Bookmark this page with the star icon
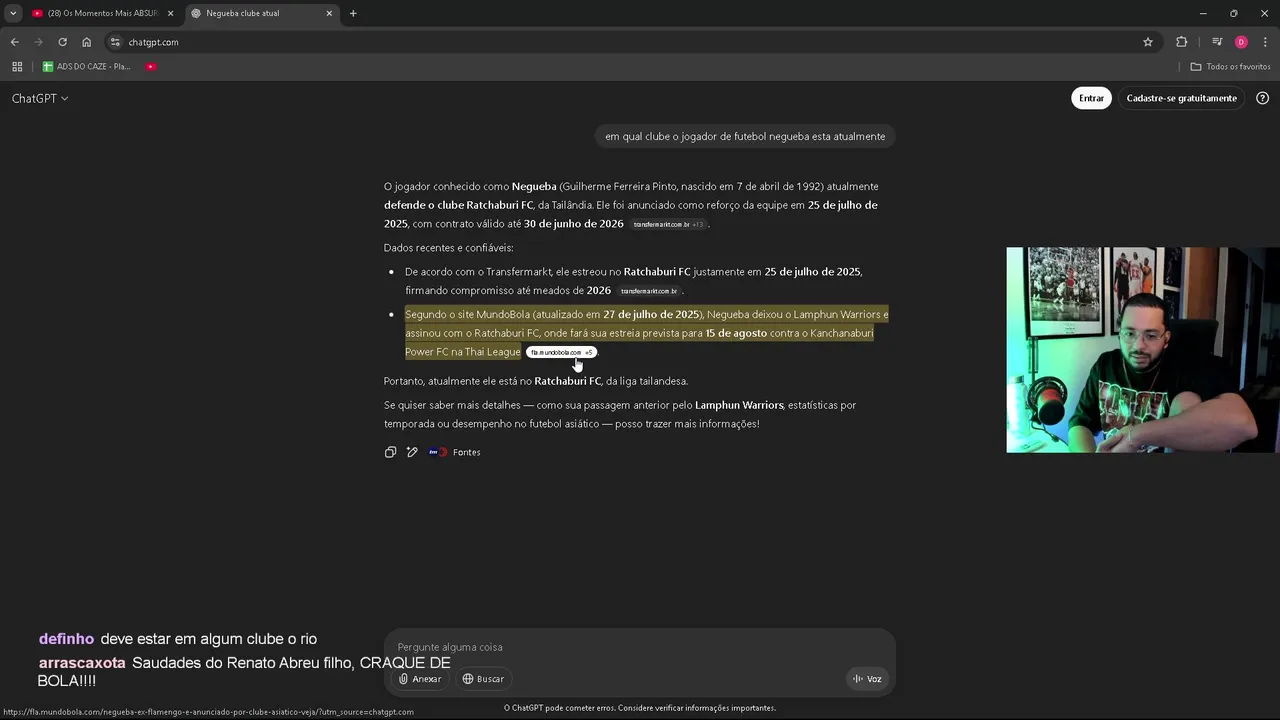Image resolution: width=1280 pixels, height=720 pixels. [1148, 42]
